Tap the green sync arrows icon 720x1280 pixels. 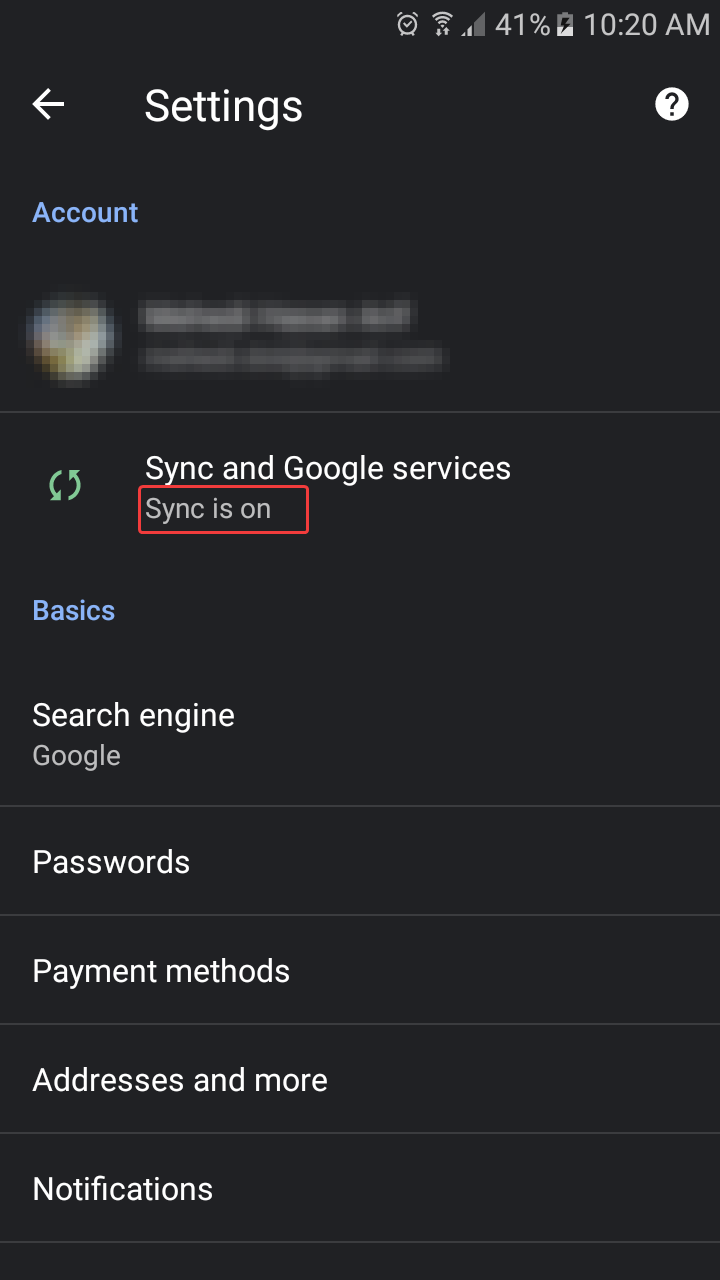click(65, 486)
